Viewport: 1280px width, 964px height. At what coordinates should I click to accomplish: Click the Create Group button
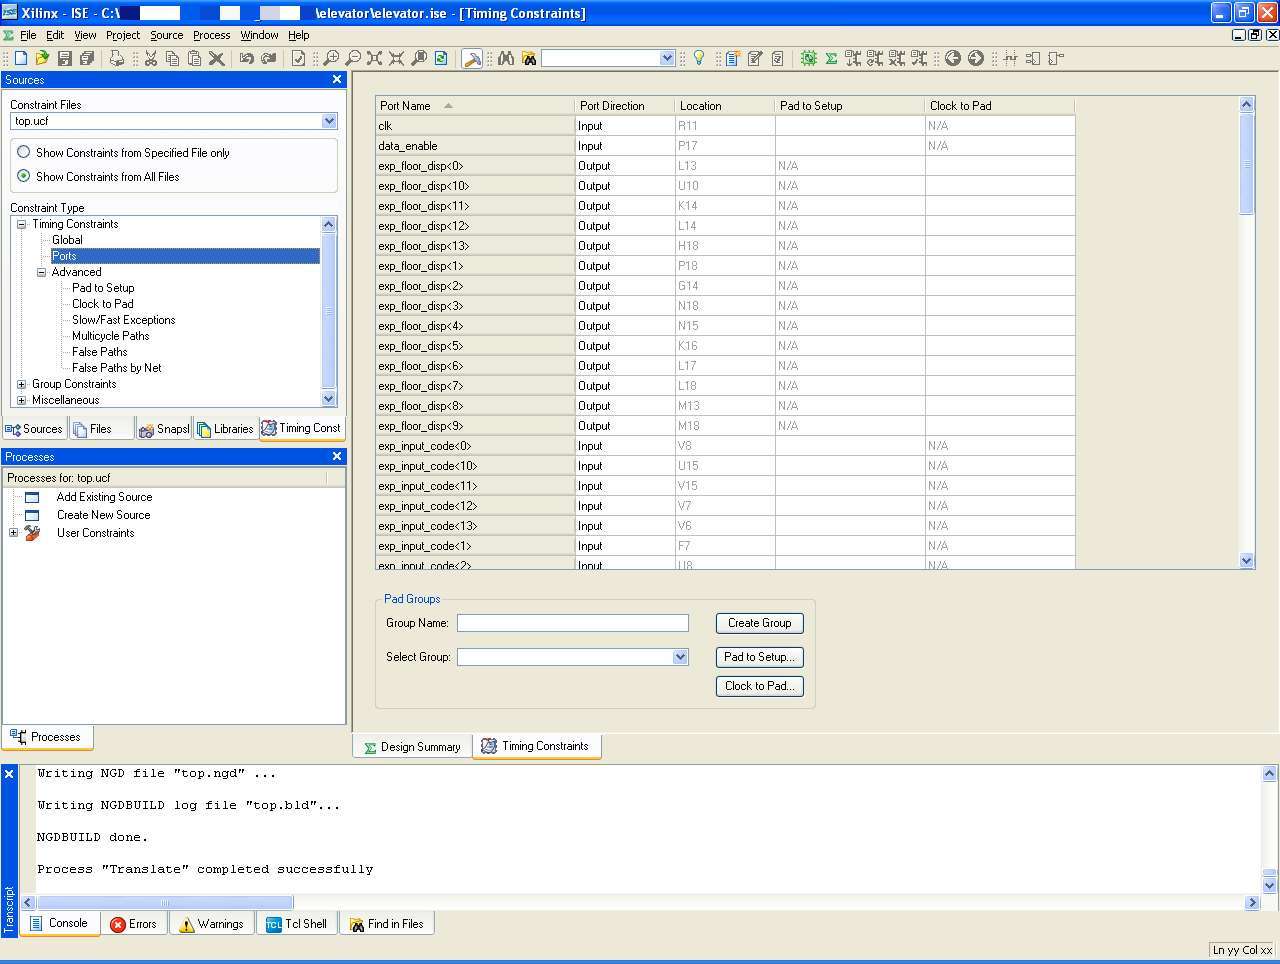pos(759,623)
